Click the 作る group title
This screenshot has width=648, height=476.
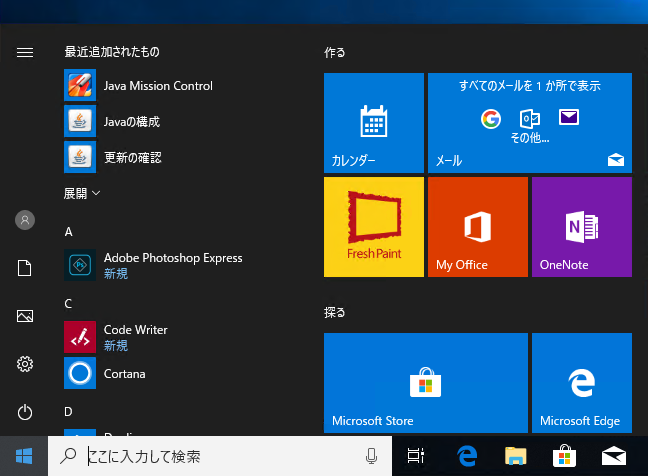tap(334, 52)
